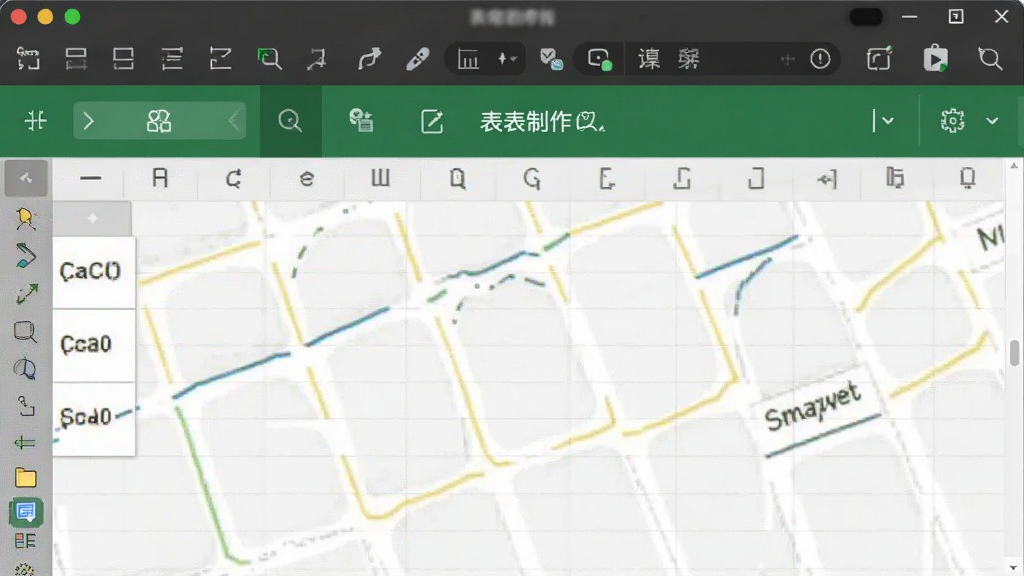Toggle the checkmark chat icon in dark toolbar
1024x576 pixels.
[551, 59]
